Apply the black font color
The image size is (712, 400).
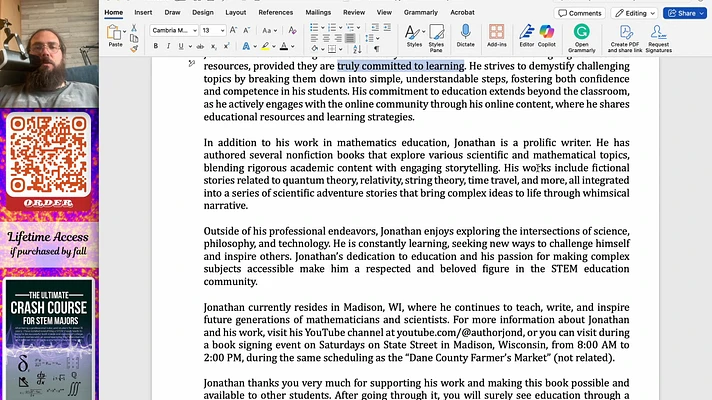[284, 46]
